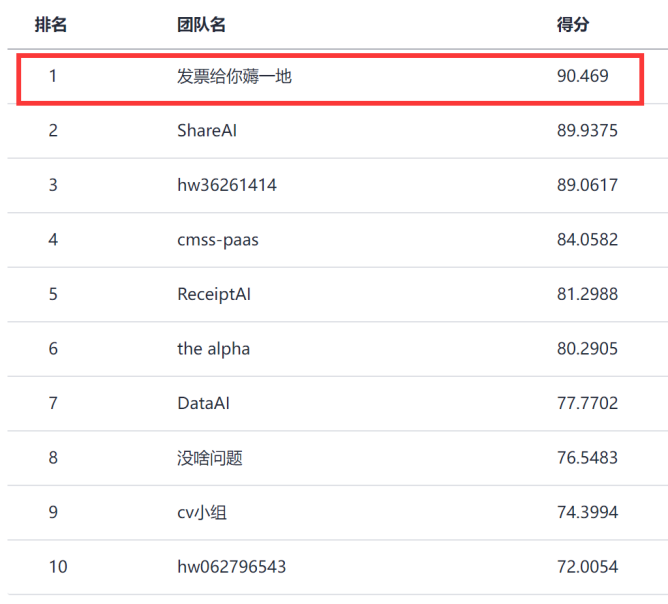Select the score 84.0582
This screenshot has height=604, width=668.
coord(587,240)
